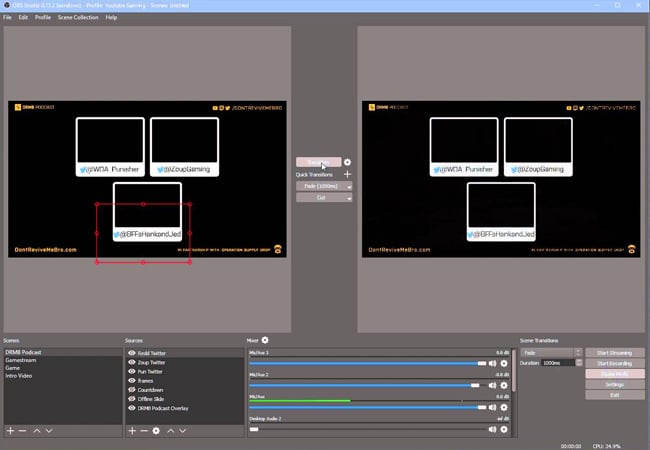Toggle the Studio Mode button
This screenshot has height=450, width=650.
pos(615,374)
